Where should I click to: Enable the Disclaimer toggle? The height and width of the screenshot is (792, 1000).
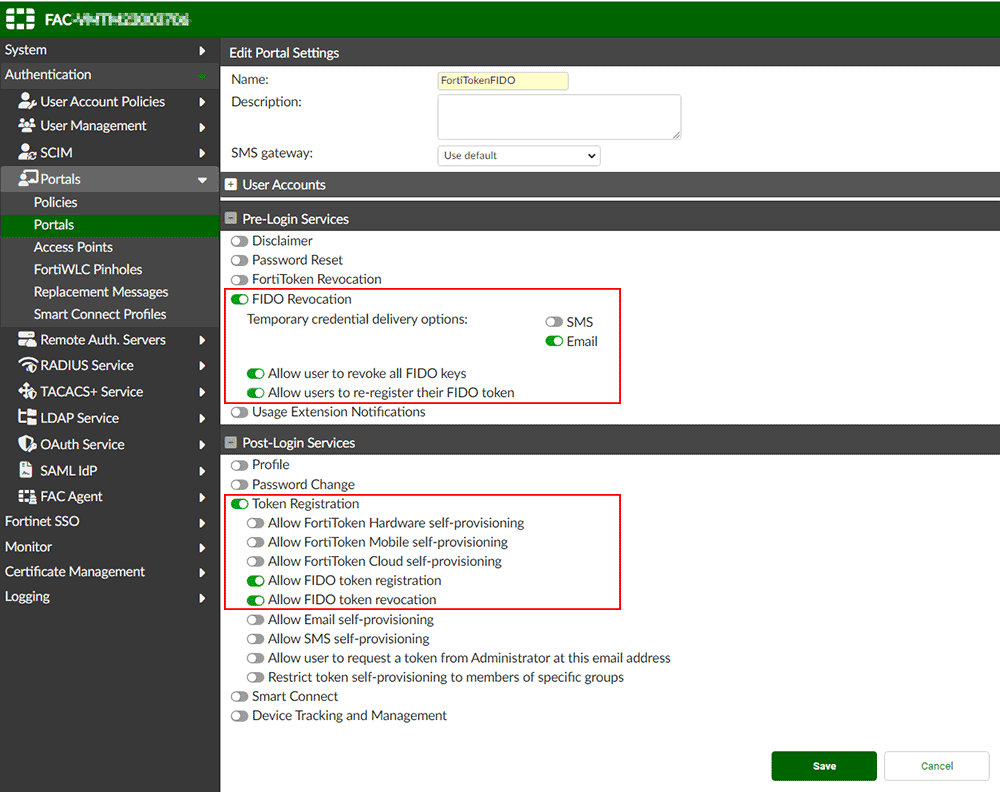point(239,241)
